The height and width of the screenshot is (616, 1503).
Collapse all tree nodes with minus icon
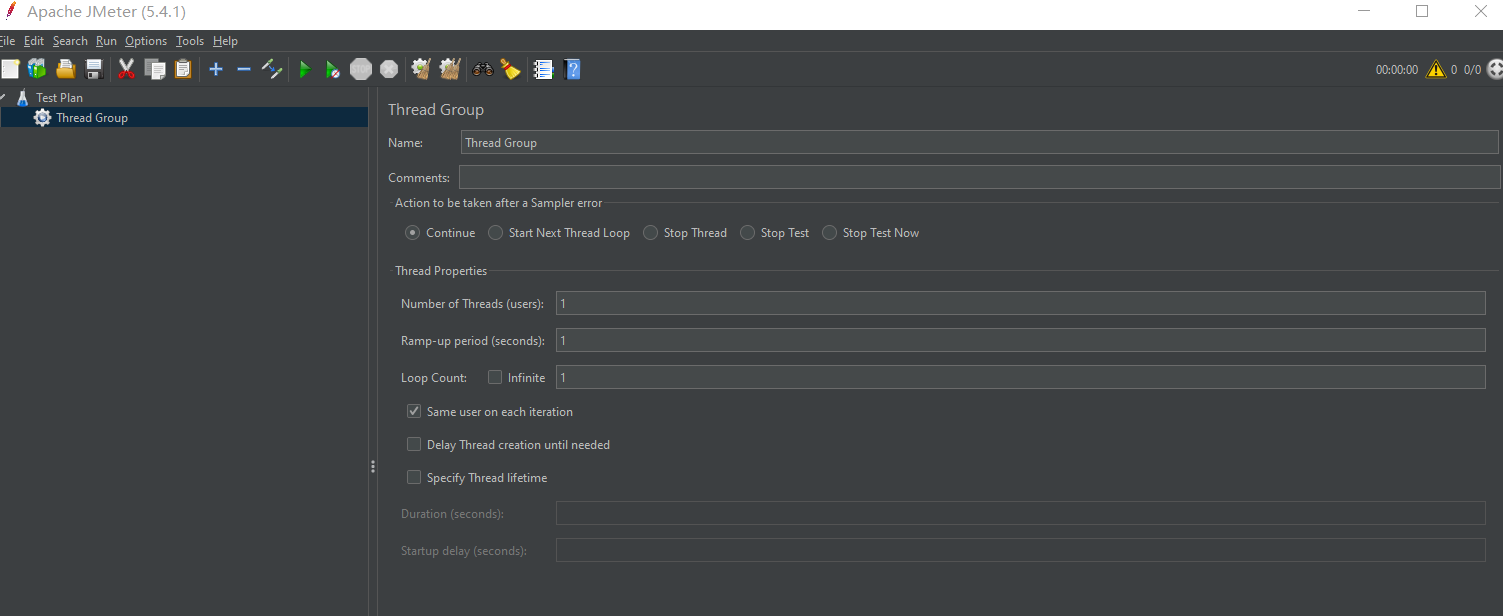(243, 69)
